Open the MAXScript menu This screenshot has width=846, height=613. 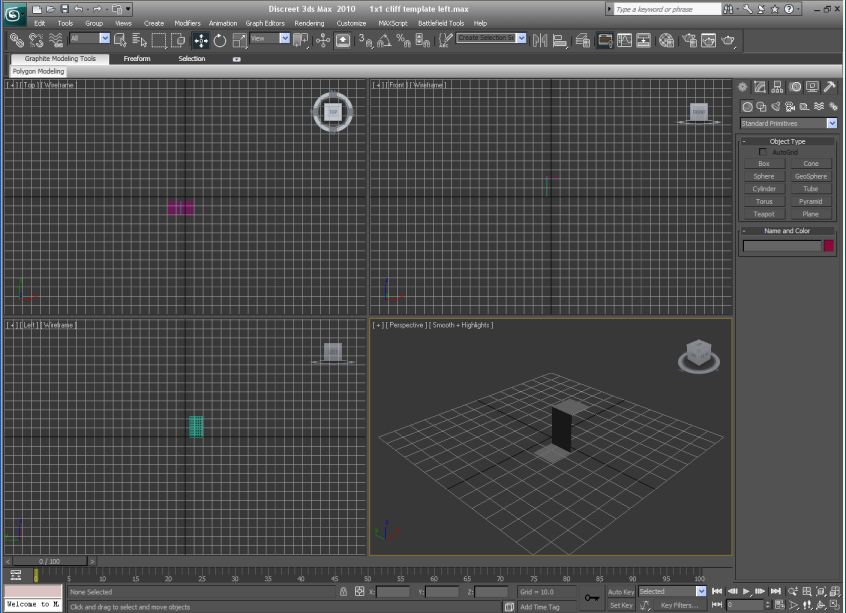click(x=393, y=23)
